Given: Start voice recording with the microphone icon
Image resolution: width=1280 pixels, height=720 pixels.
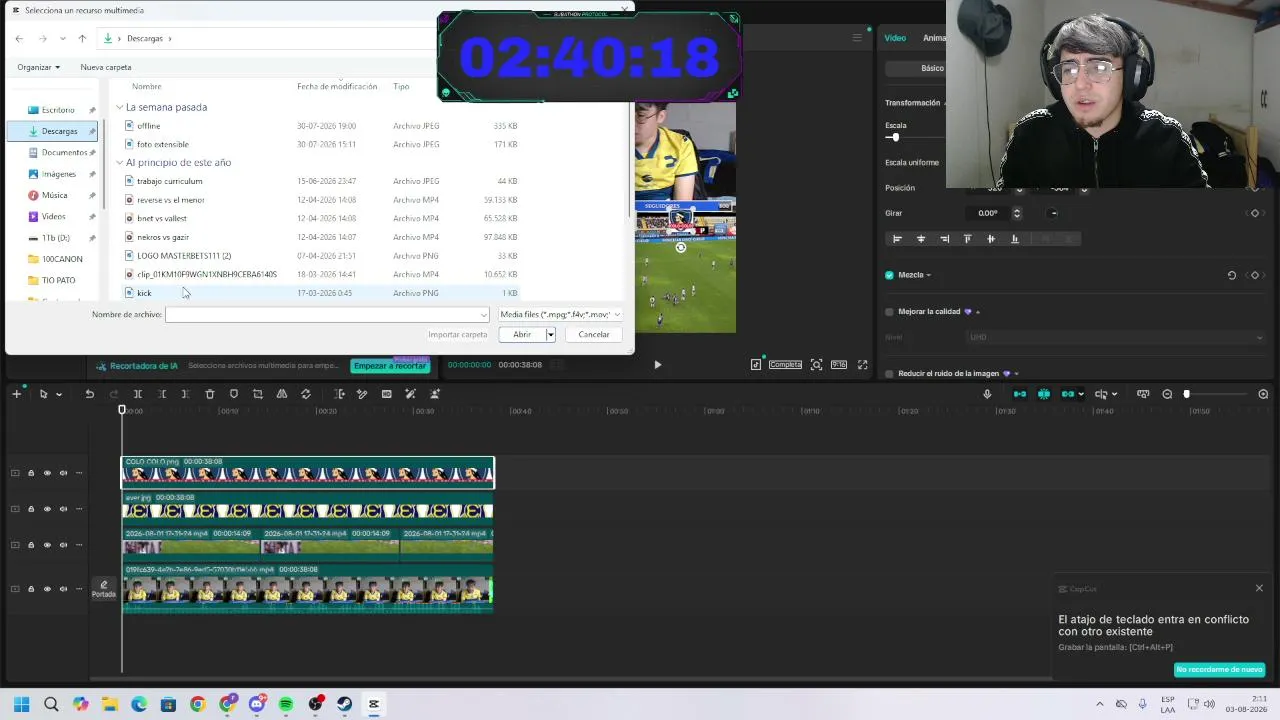Looking at the screenshot, I should click(x=987, y=394).
